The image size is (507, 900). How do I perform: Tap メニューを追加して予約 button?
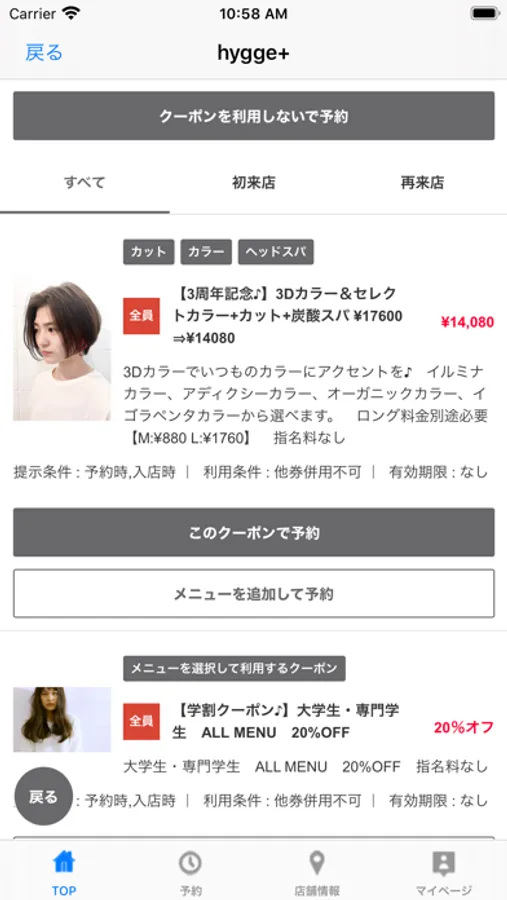click(x=254, y=593)
